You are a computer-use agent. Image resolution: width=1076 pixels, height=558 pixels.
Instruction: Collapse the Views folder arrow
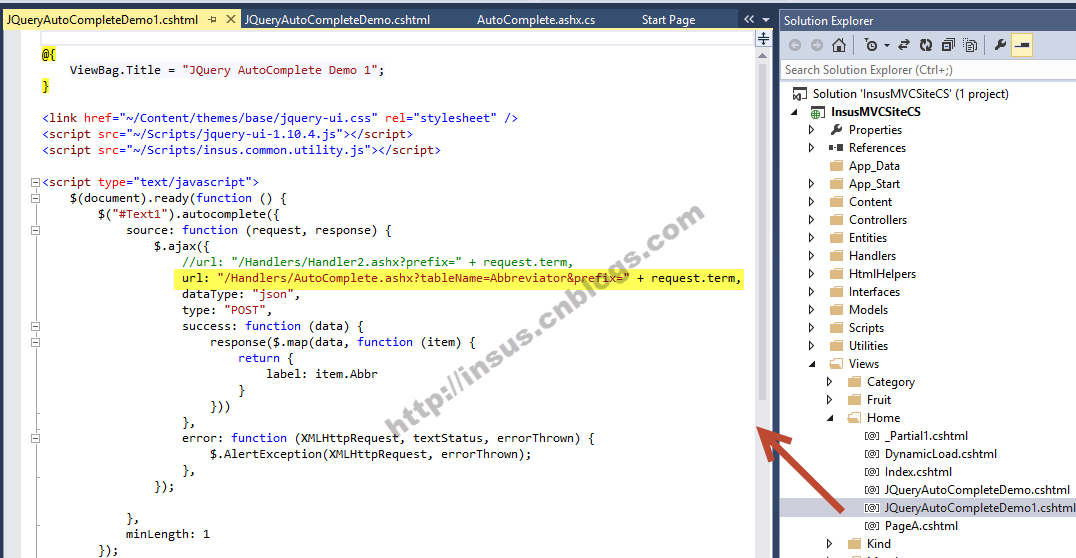click(x=812, y=364)
